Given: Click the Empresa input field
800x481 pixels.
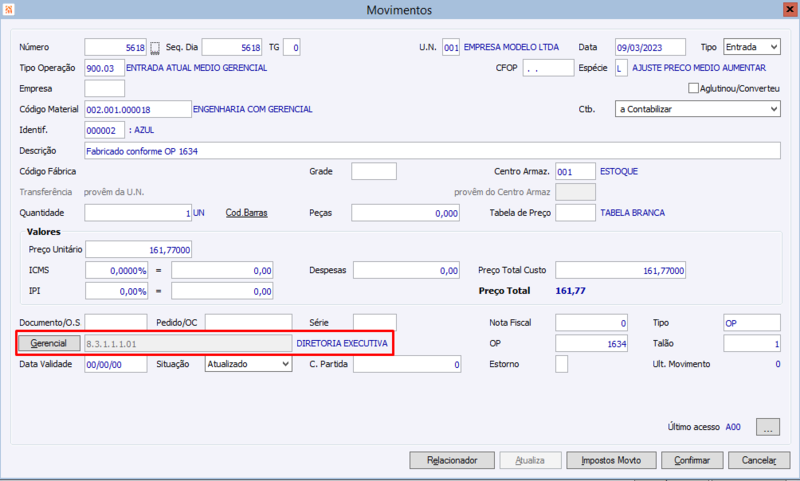Looking at the screenshot, I should [x=105, y=89].
